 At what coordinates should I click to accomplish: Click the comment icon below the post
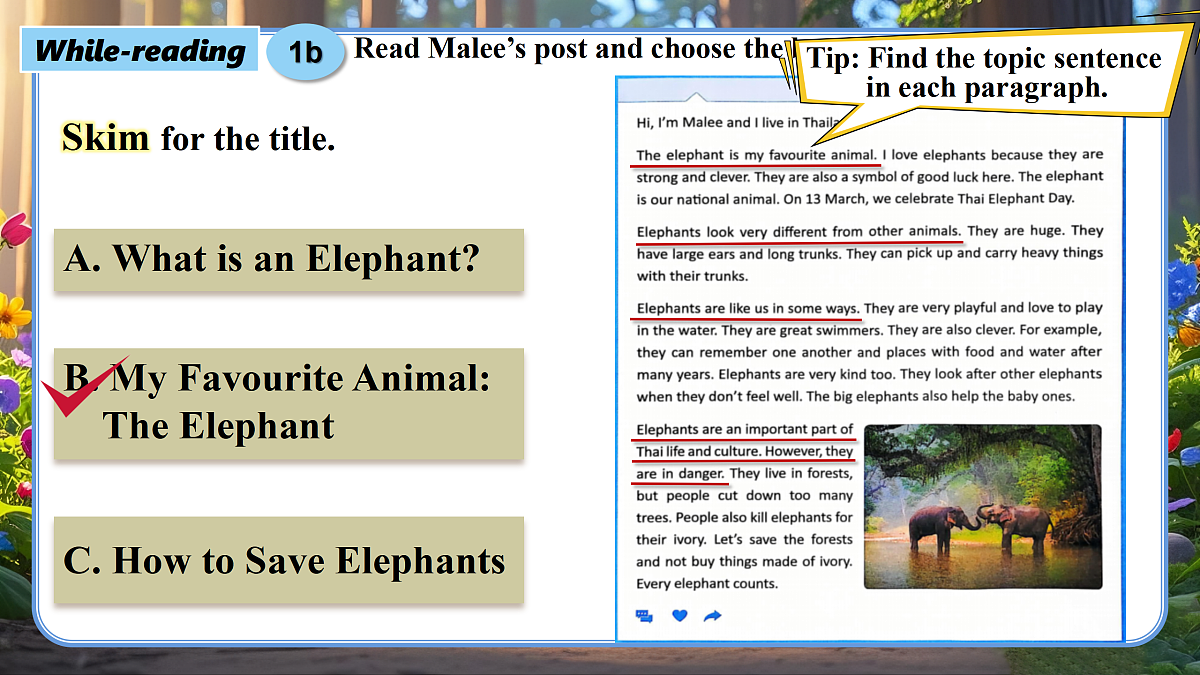coord(644,616)
